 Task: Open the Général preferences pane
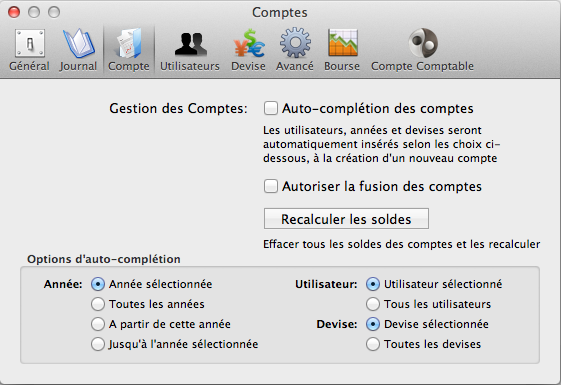29,50
